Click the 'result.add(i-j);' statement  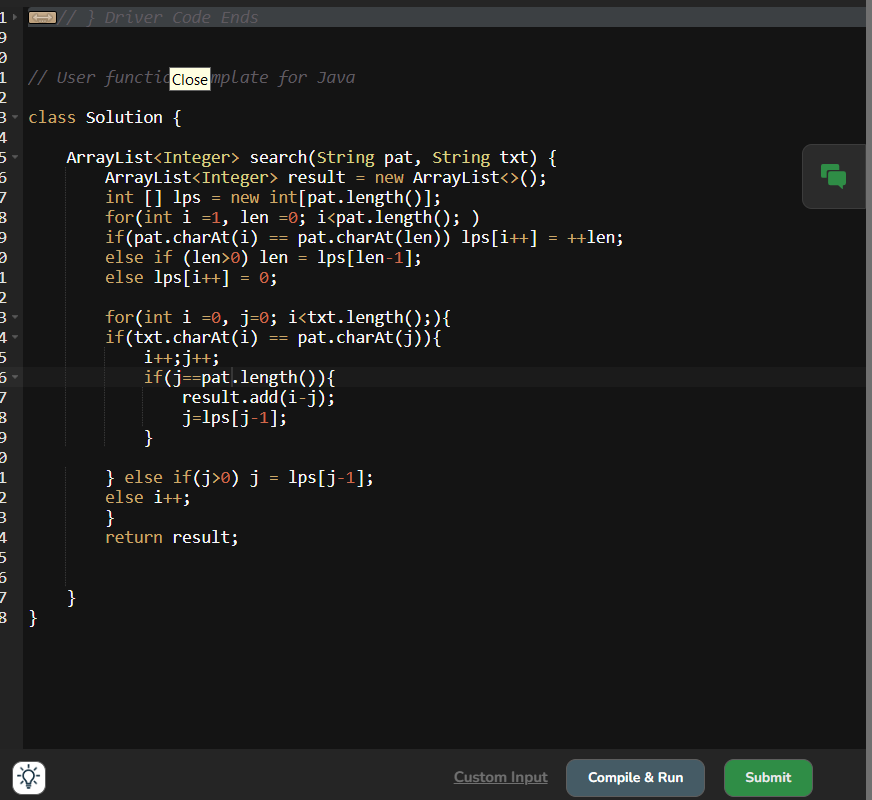click(x=259, y=397)
